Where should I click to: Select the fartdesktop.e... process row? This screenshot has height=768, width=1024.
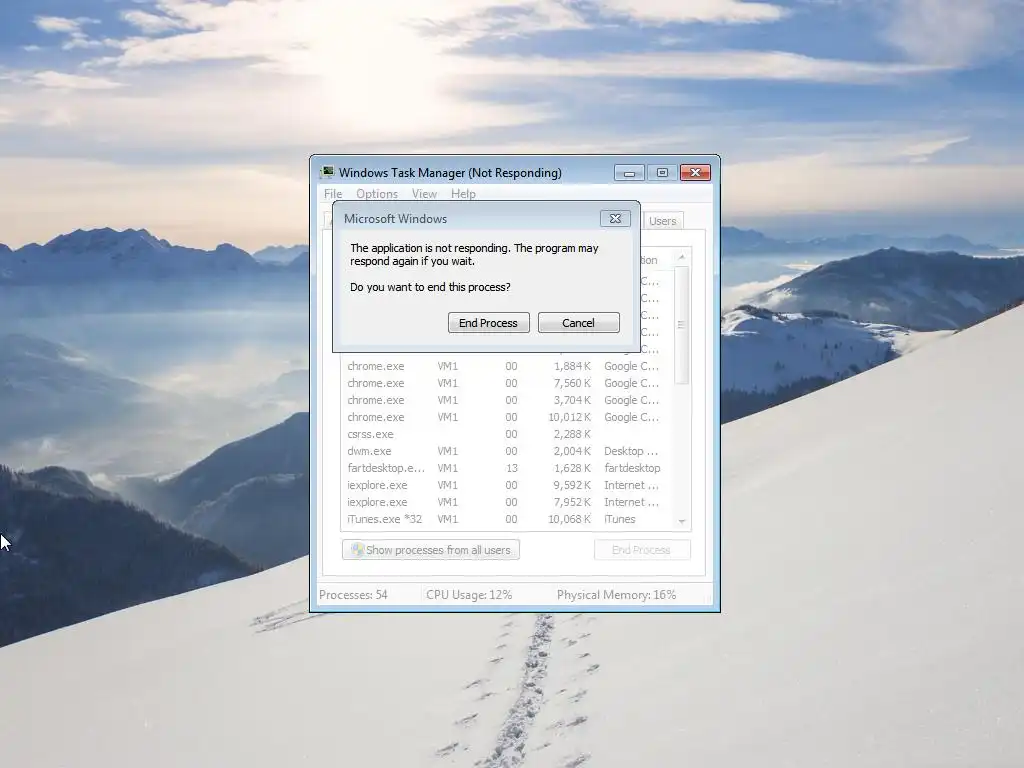click(x=507, y=468)
